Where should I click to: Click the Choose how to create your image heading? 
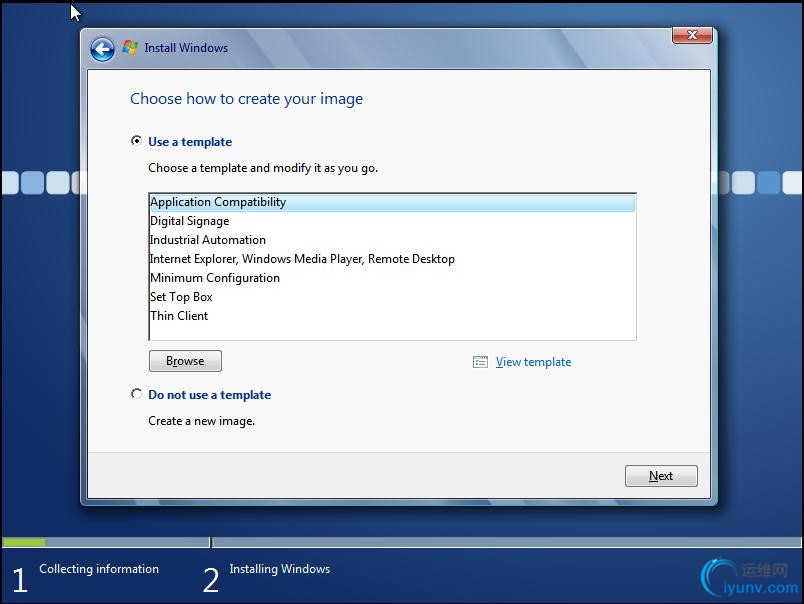(246, 98)
